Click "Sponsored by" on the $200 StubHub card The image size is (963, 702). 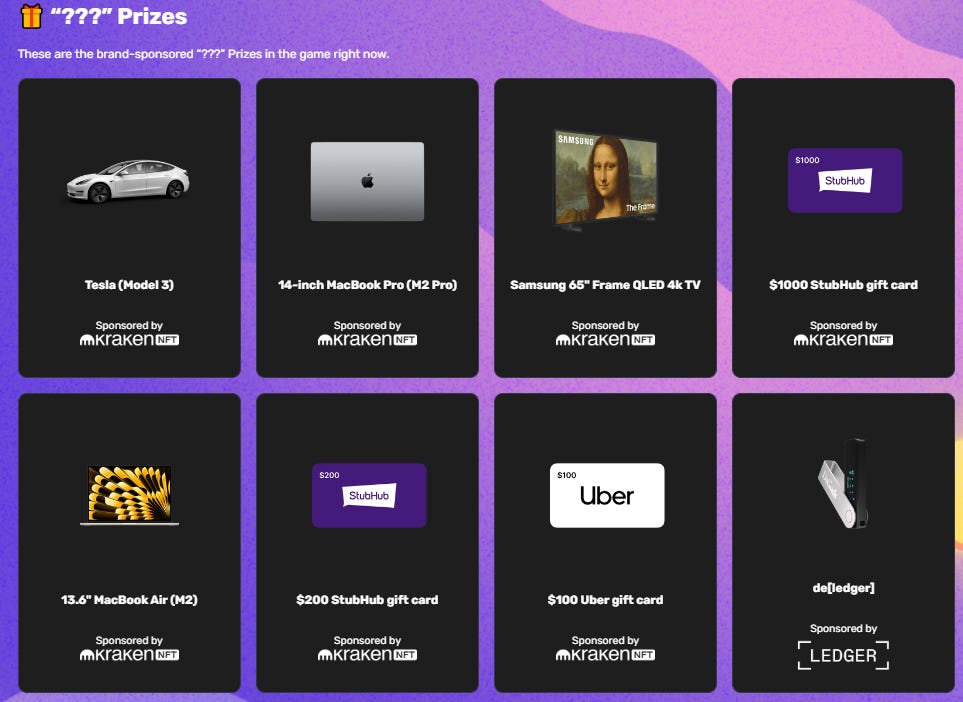[367, 641]
